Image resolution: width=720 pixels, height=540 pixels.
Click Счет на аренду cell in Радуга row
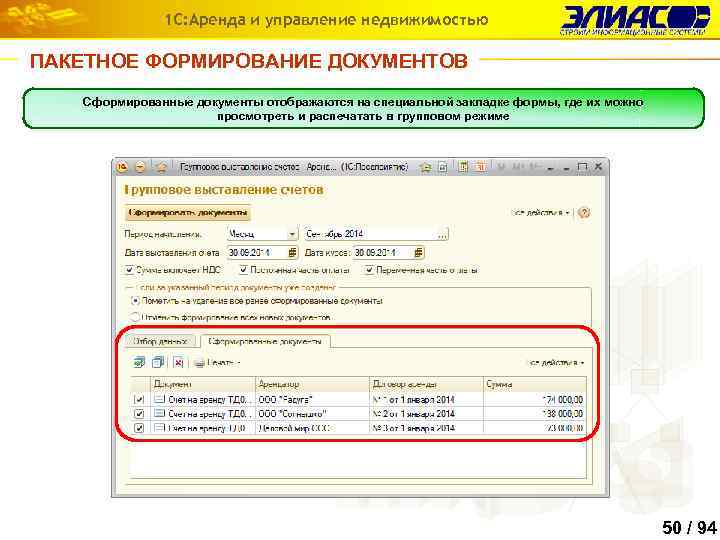coord(203,399)
